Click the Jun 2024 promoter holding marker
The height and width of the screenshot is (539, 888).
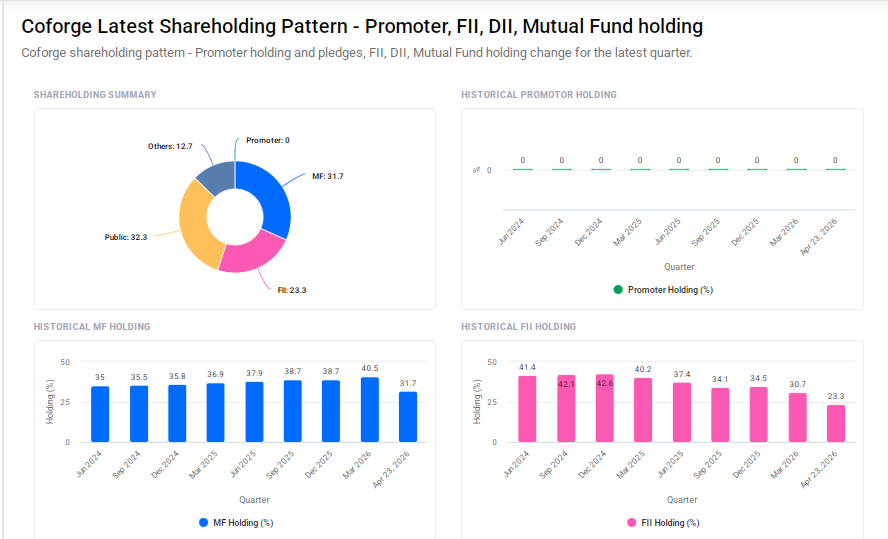pyautogui.click(x=523, y=169)
